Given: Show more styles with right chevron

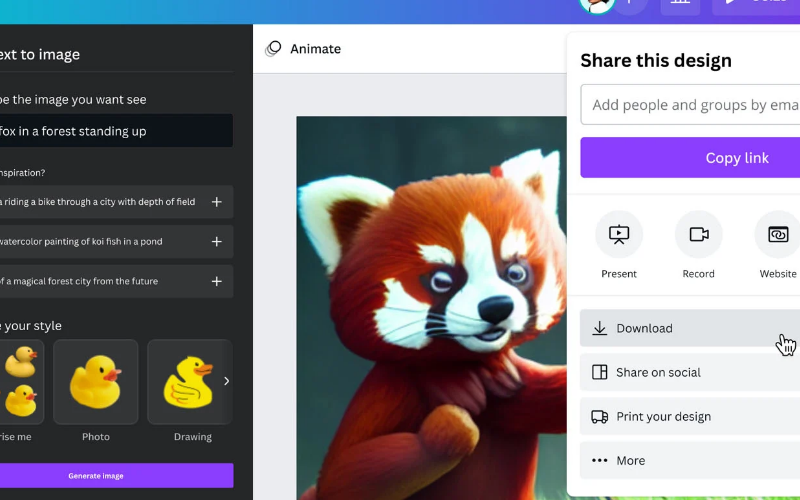Looking at the screenshot, I should tap(227, 381).
